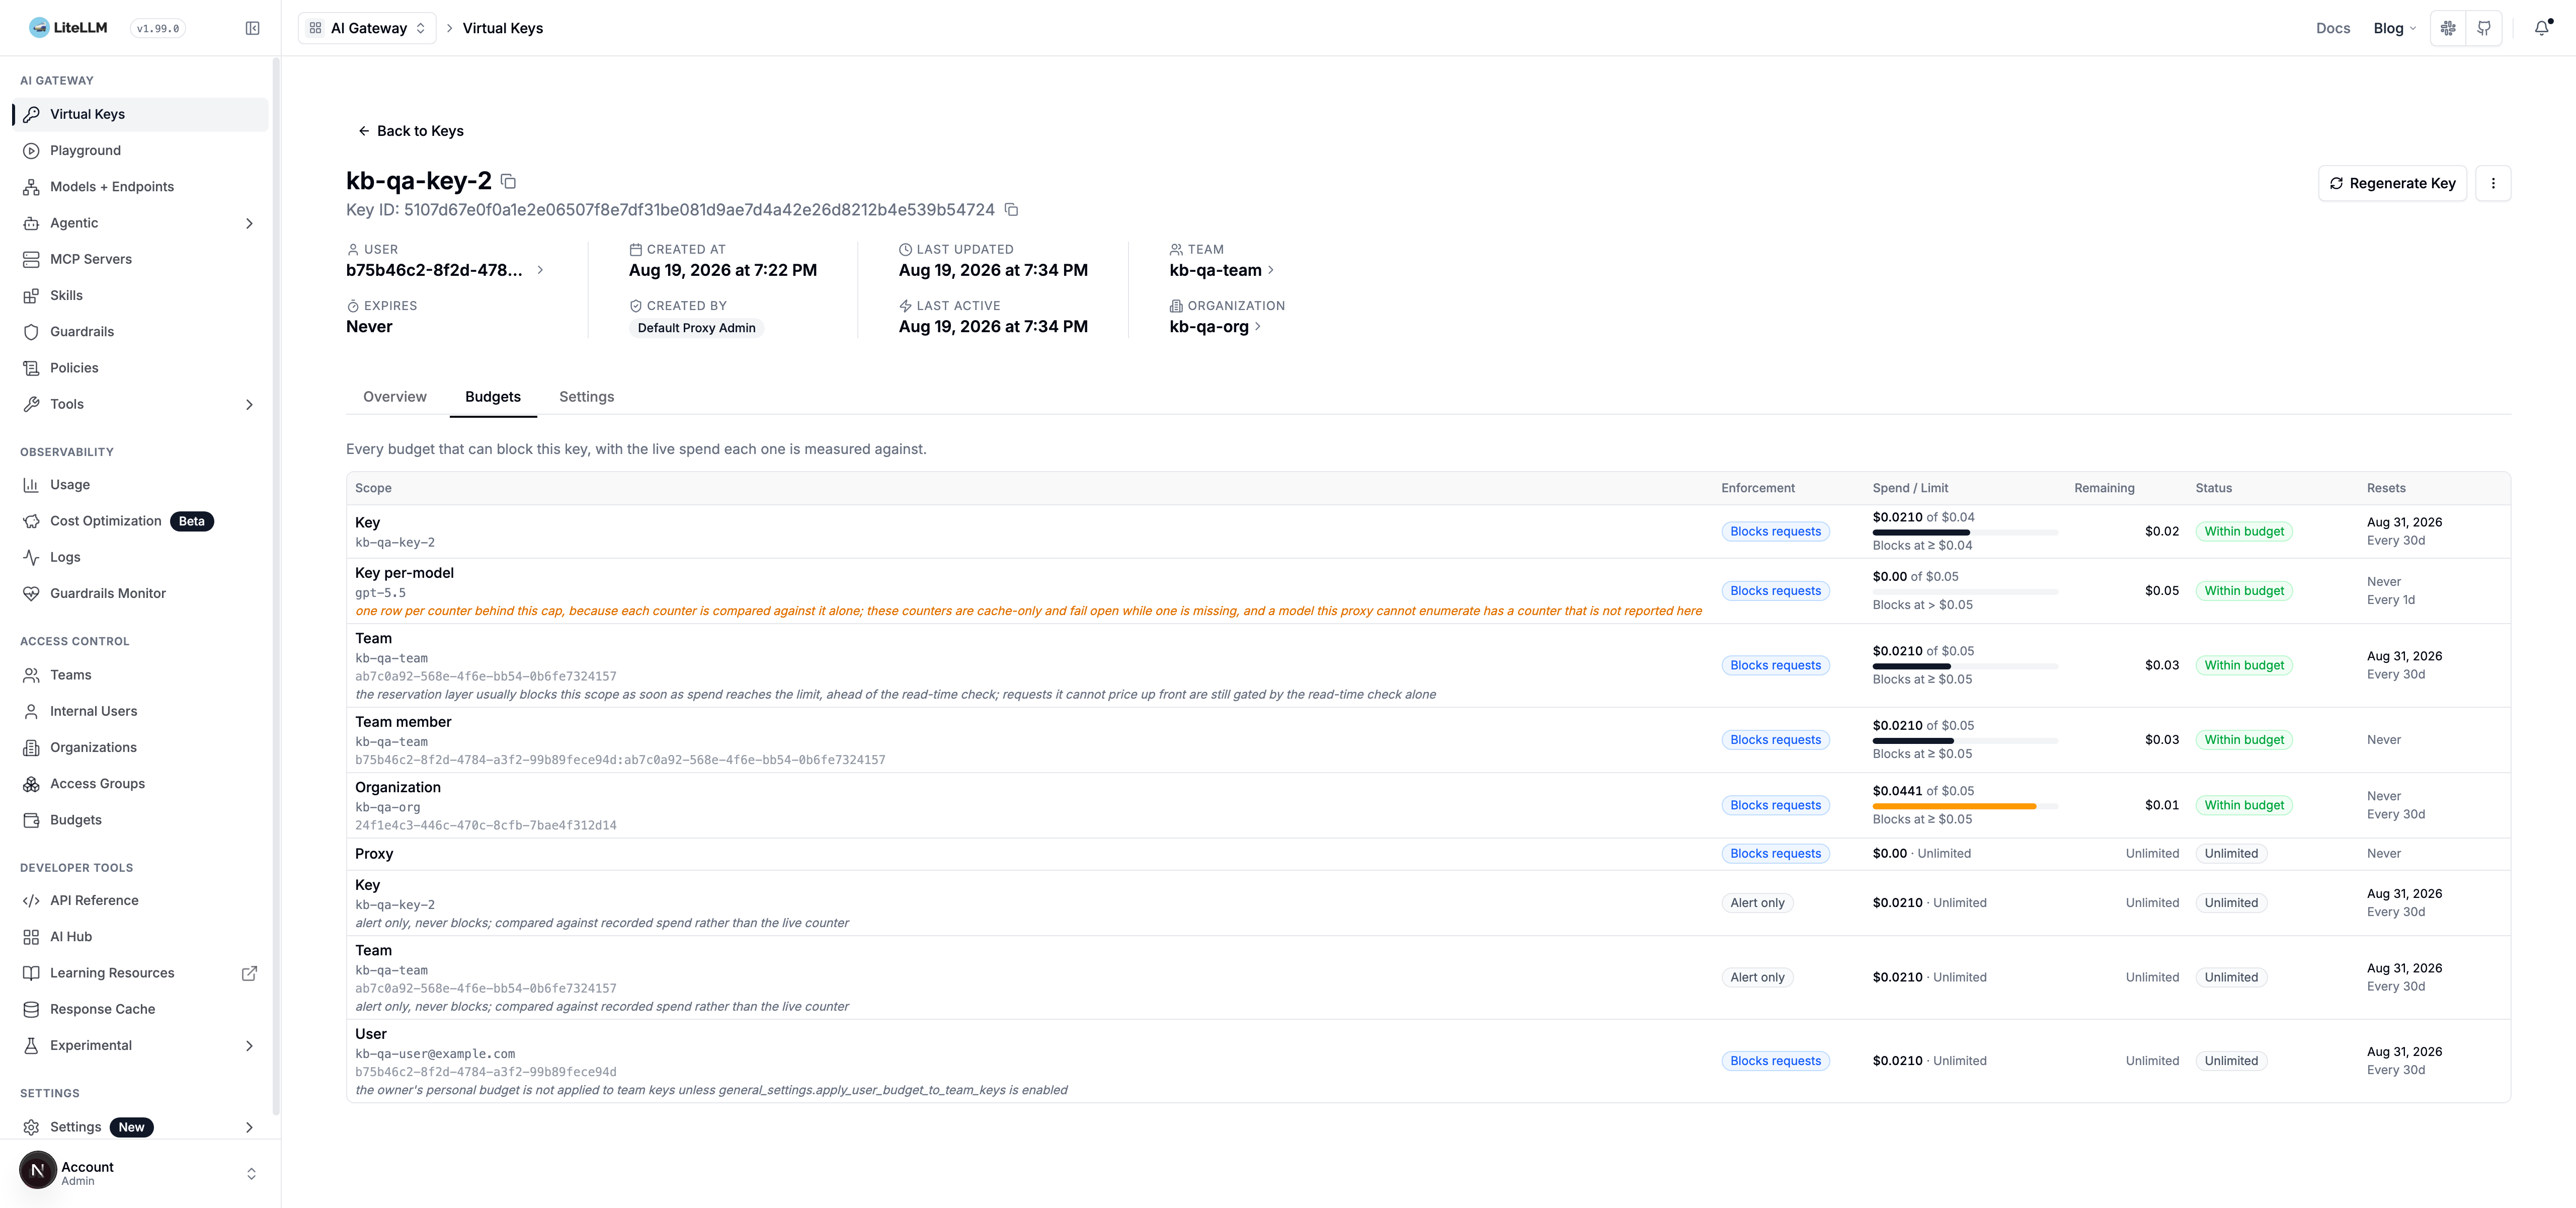Open kb-qa-team team details
This screenshot has width=2576, height=1208.
click(1222, 270)
